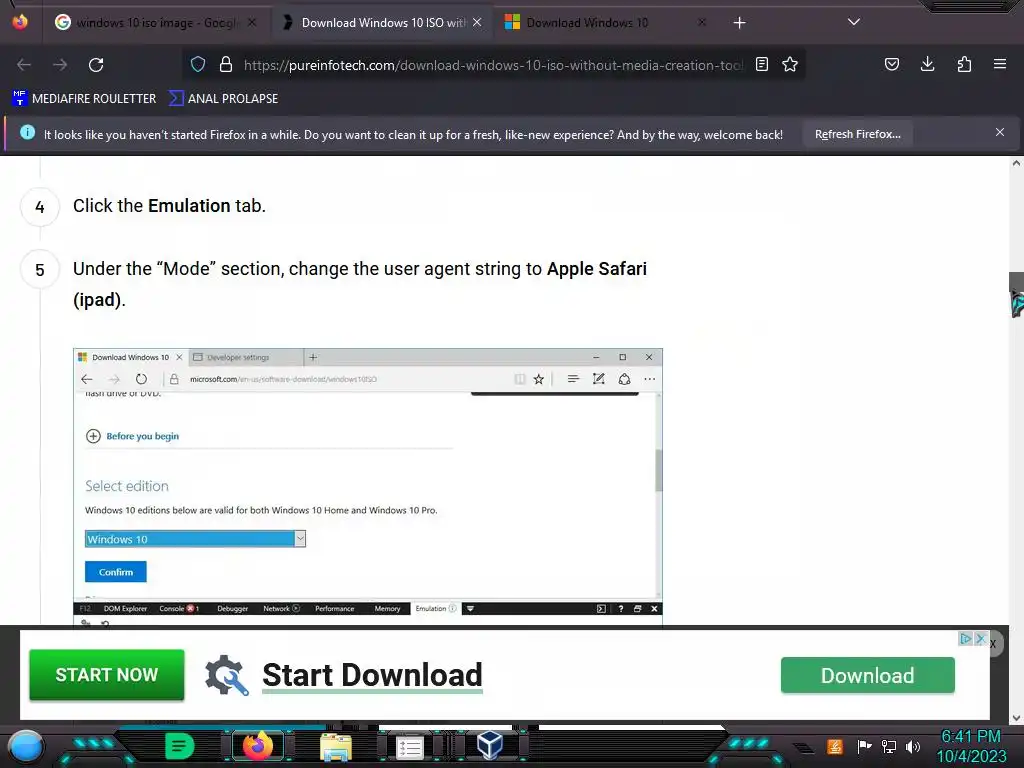Close the Download Windows 10 ISO tab
Screen dimensions: 1024x768
tap(477, 23)
